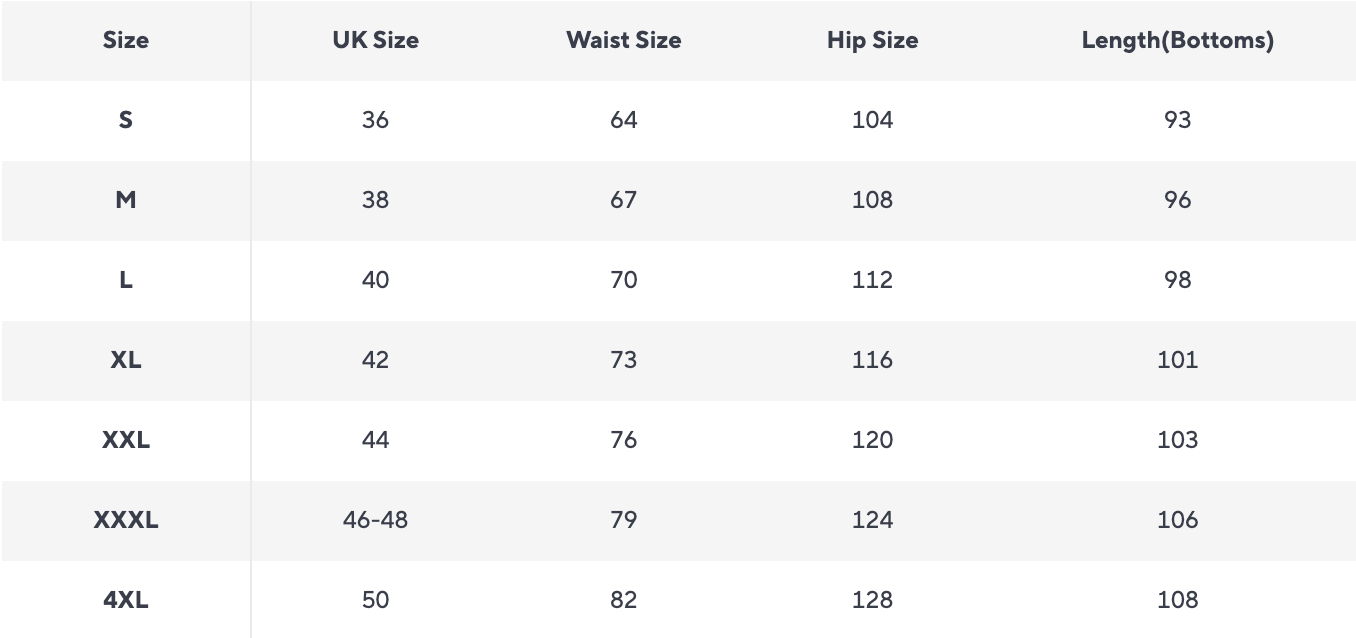Select the S size row label

click(126, 120)
